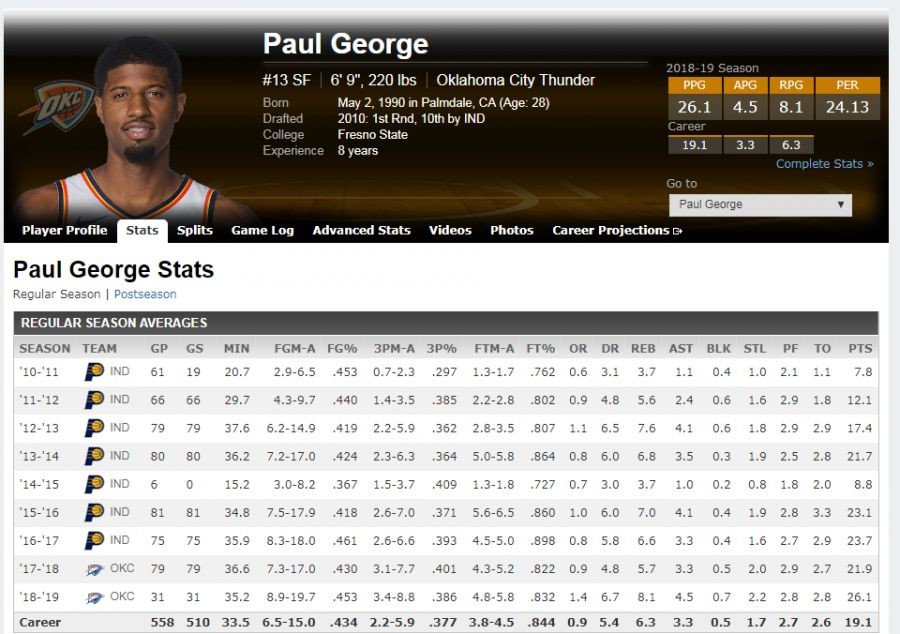Click the Pacers logo in the '16-'17 row

(x=94, y=540)
